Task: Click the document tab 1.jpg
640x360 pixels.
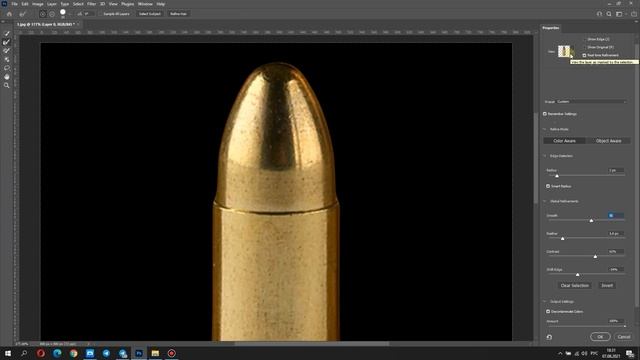Action: (45, 24)
